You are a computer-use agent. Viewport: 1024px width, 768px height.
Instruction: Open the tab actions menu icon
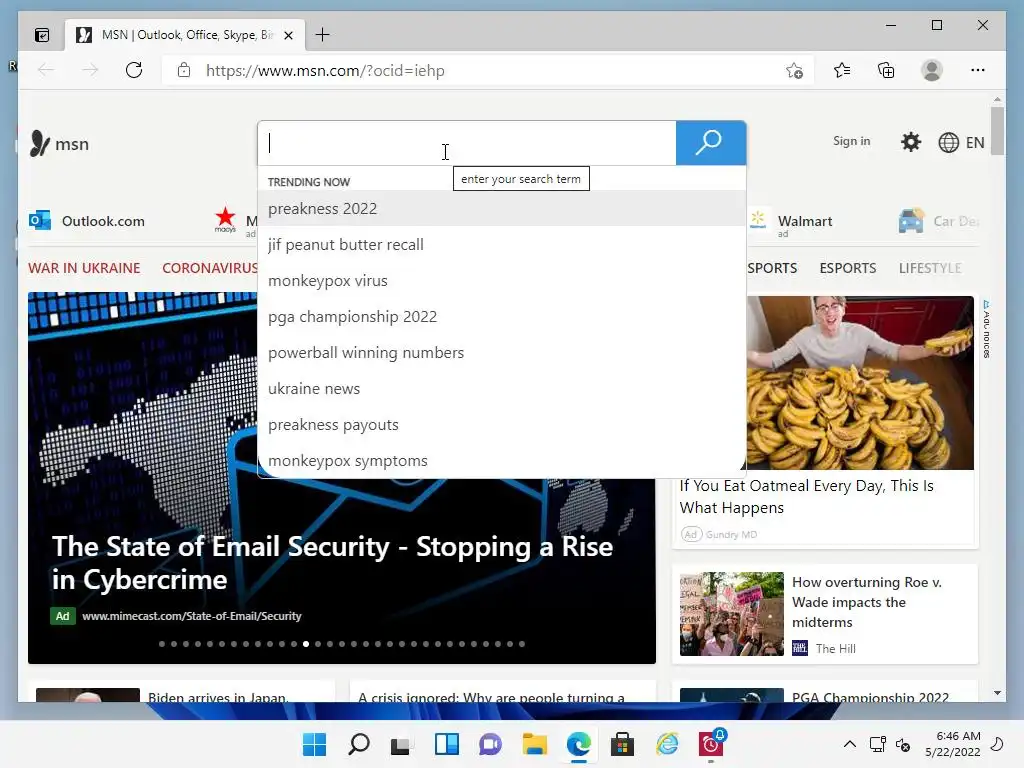tap(42, 35)
